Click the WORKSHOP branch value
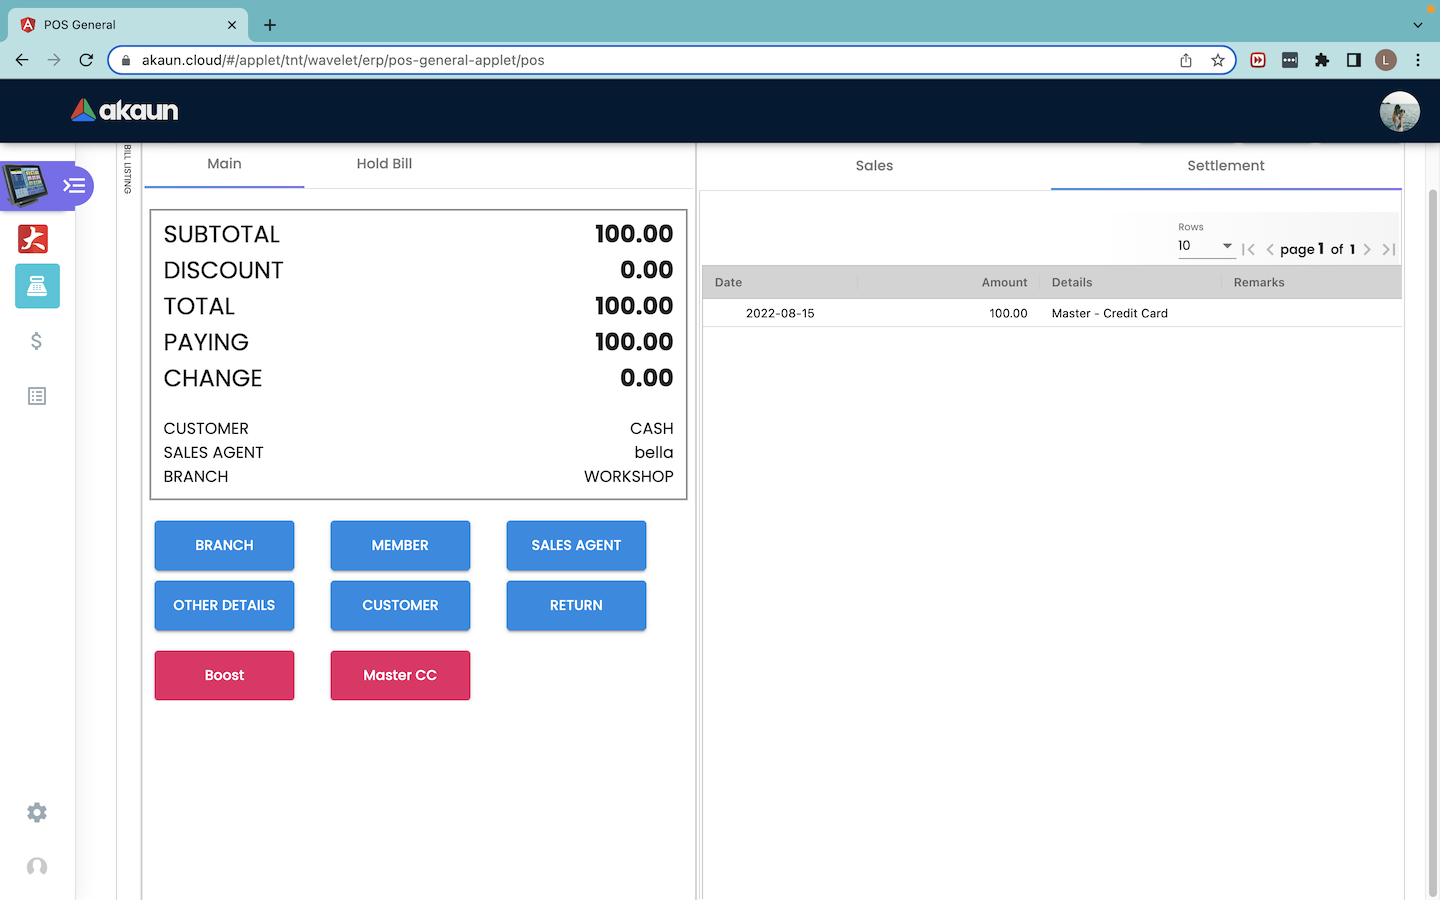1440x900 pixels. [x=629, y=476]
